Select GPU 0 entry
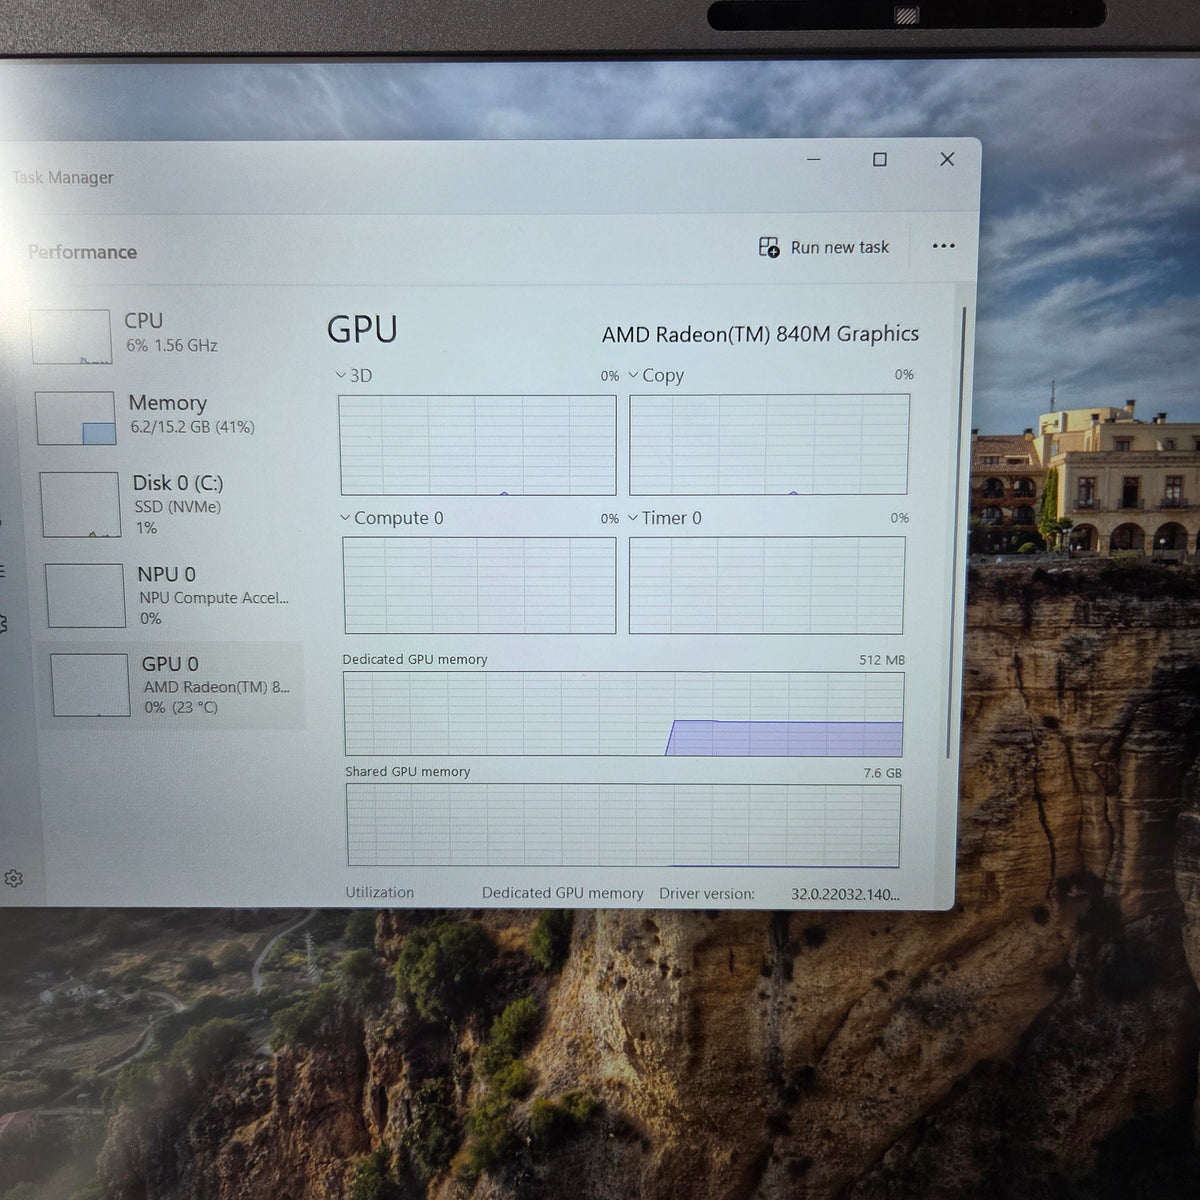Screen dimensions: 1200x1200 pos(176,686)
